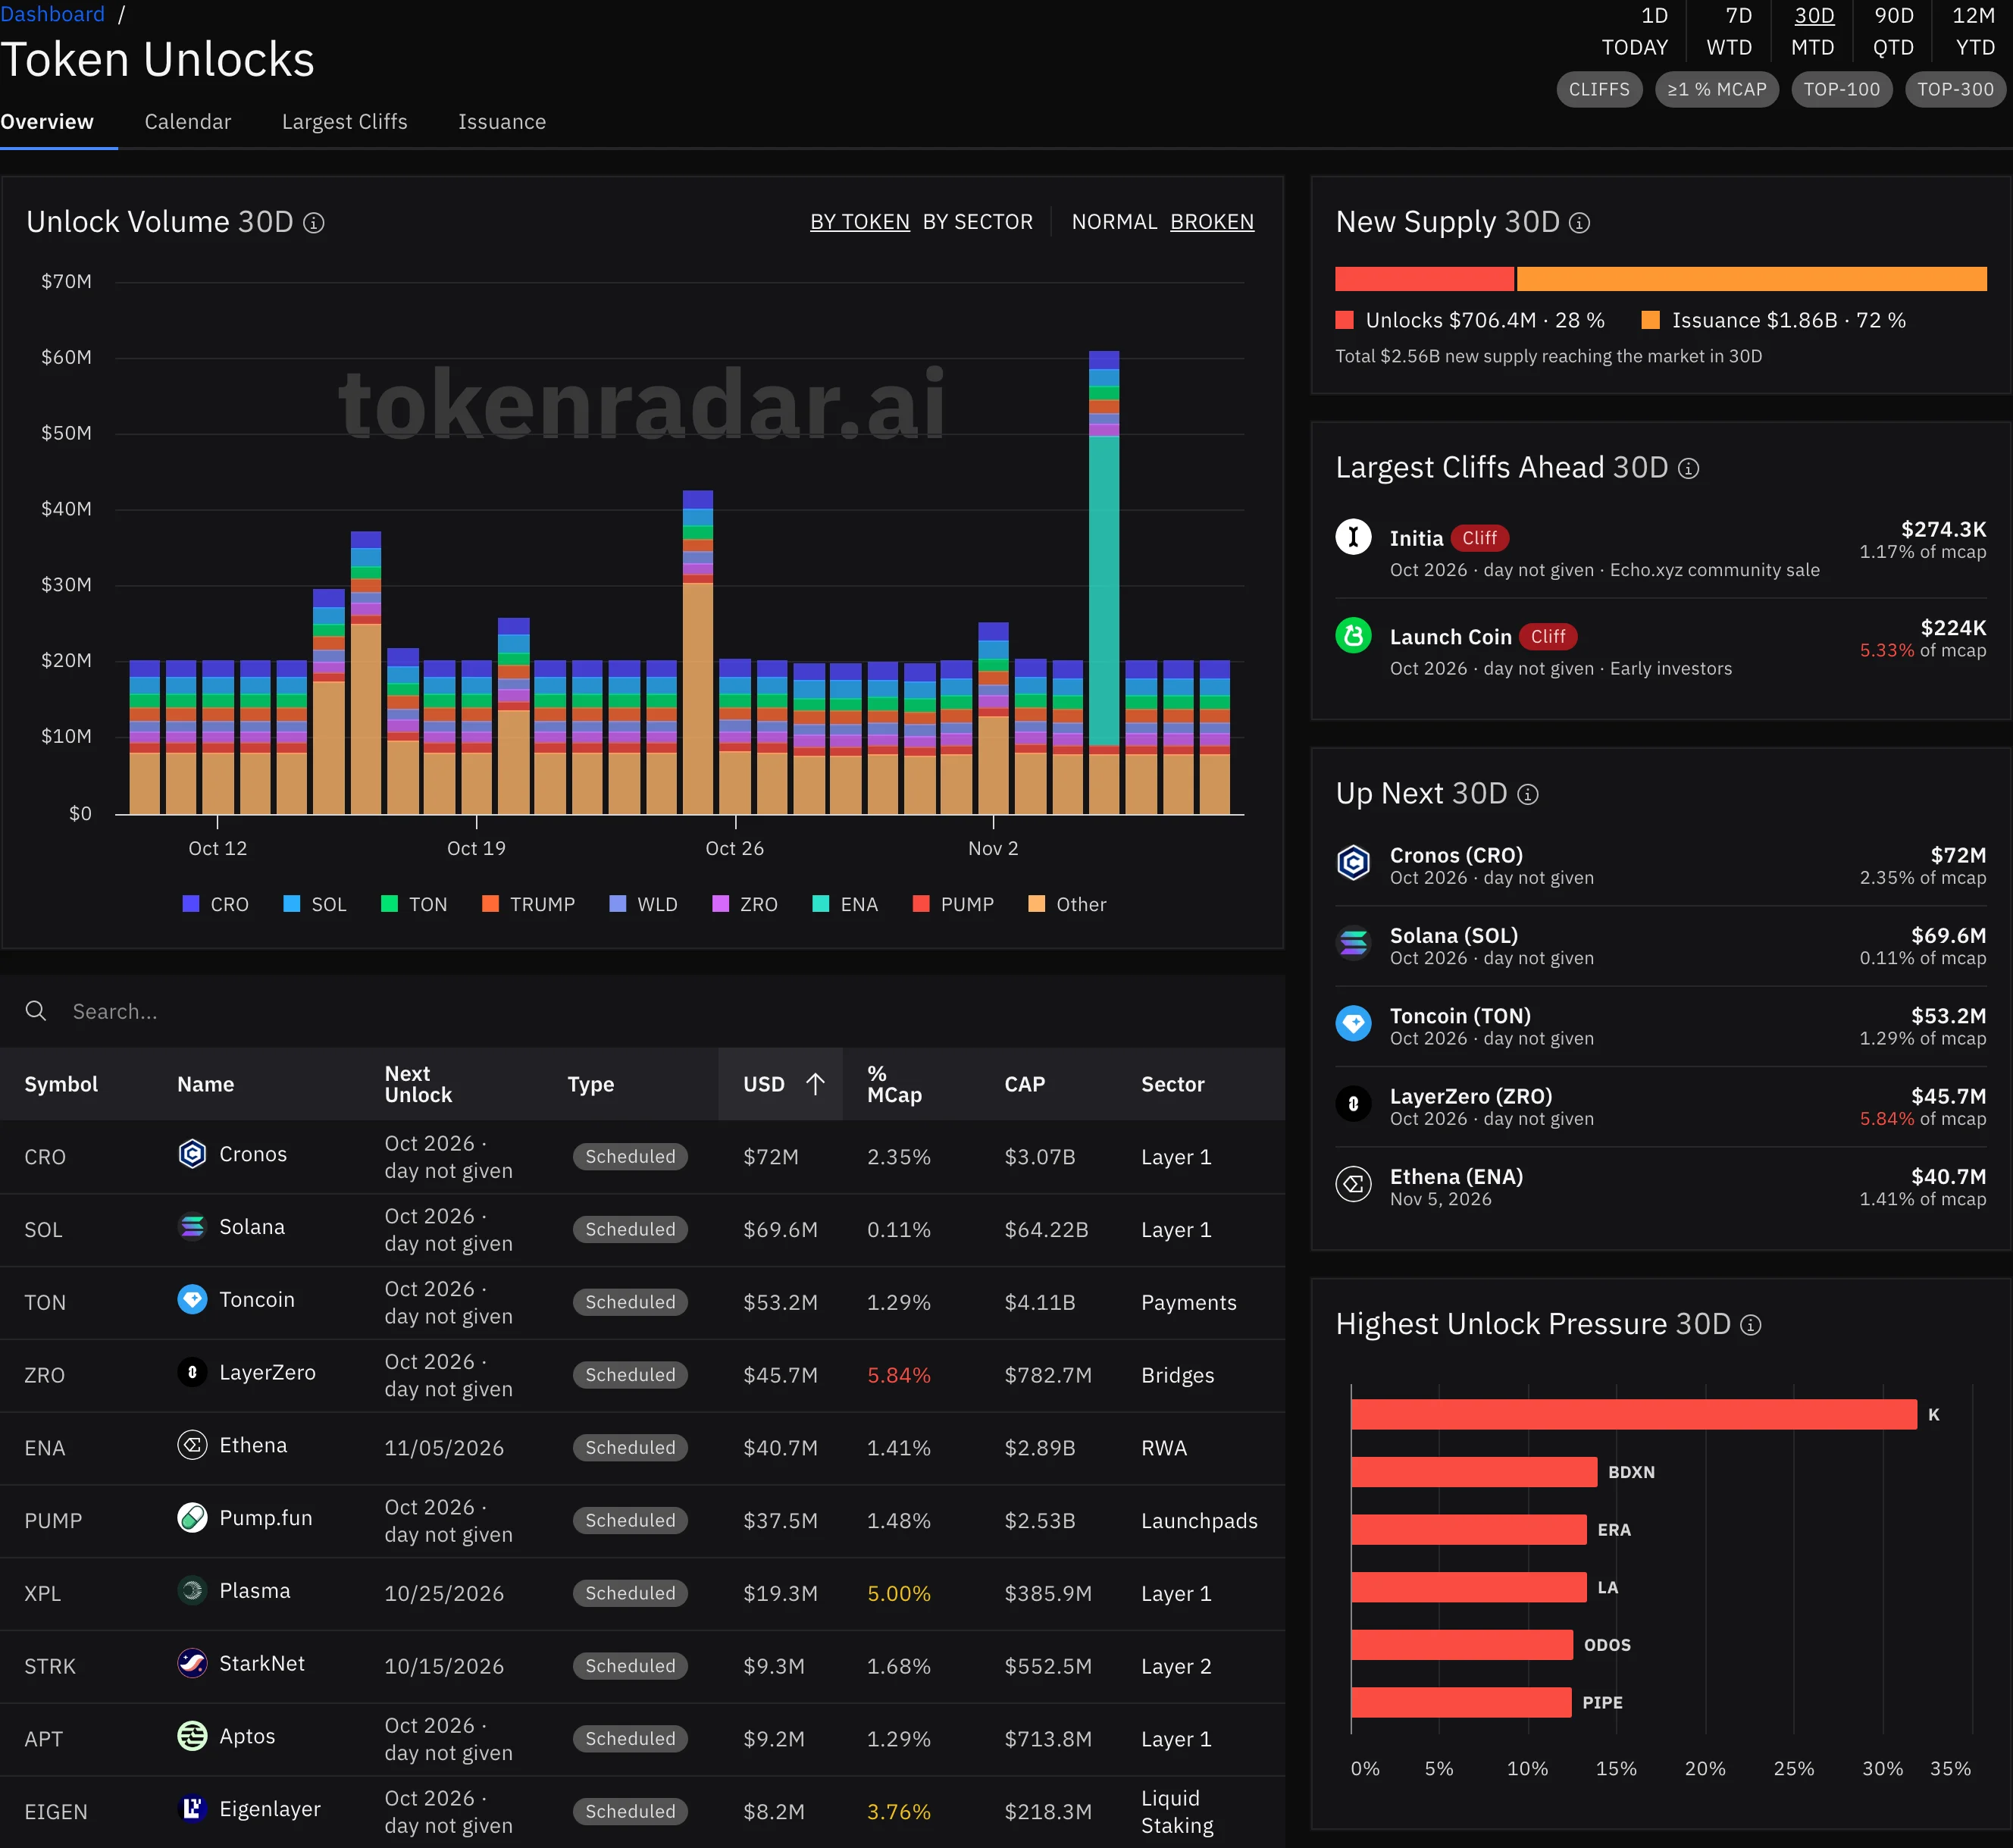Click the Highest Unlock Pressure info icon
The image size is (2013, 1848).
pyautogui.click(x=1751, y=1326)
